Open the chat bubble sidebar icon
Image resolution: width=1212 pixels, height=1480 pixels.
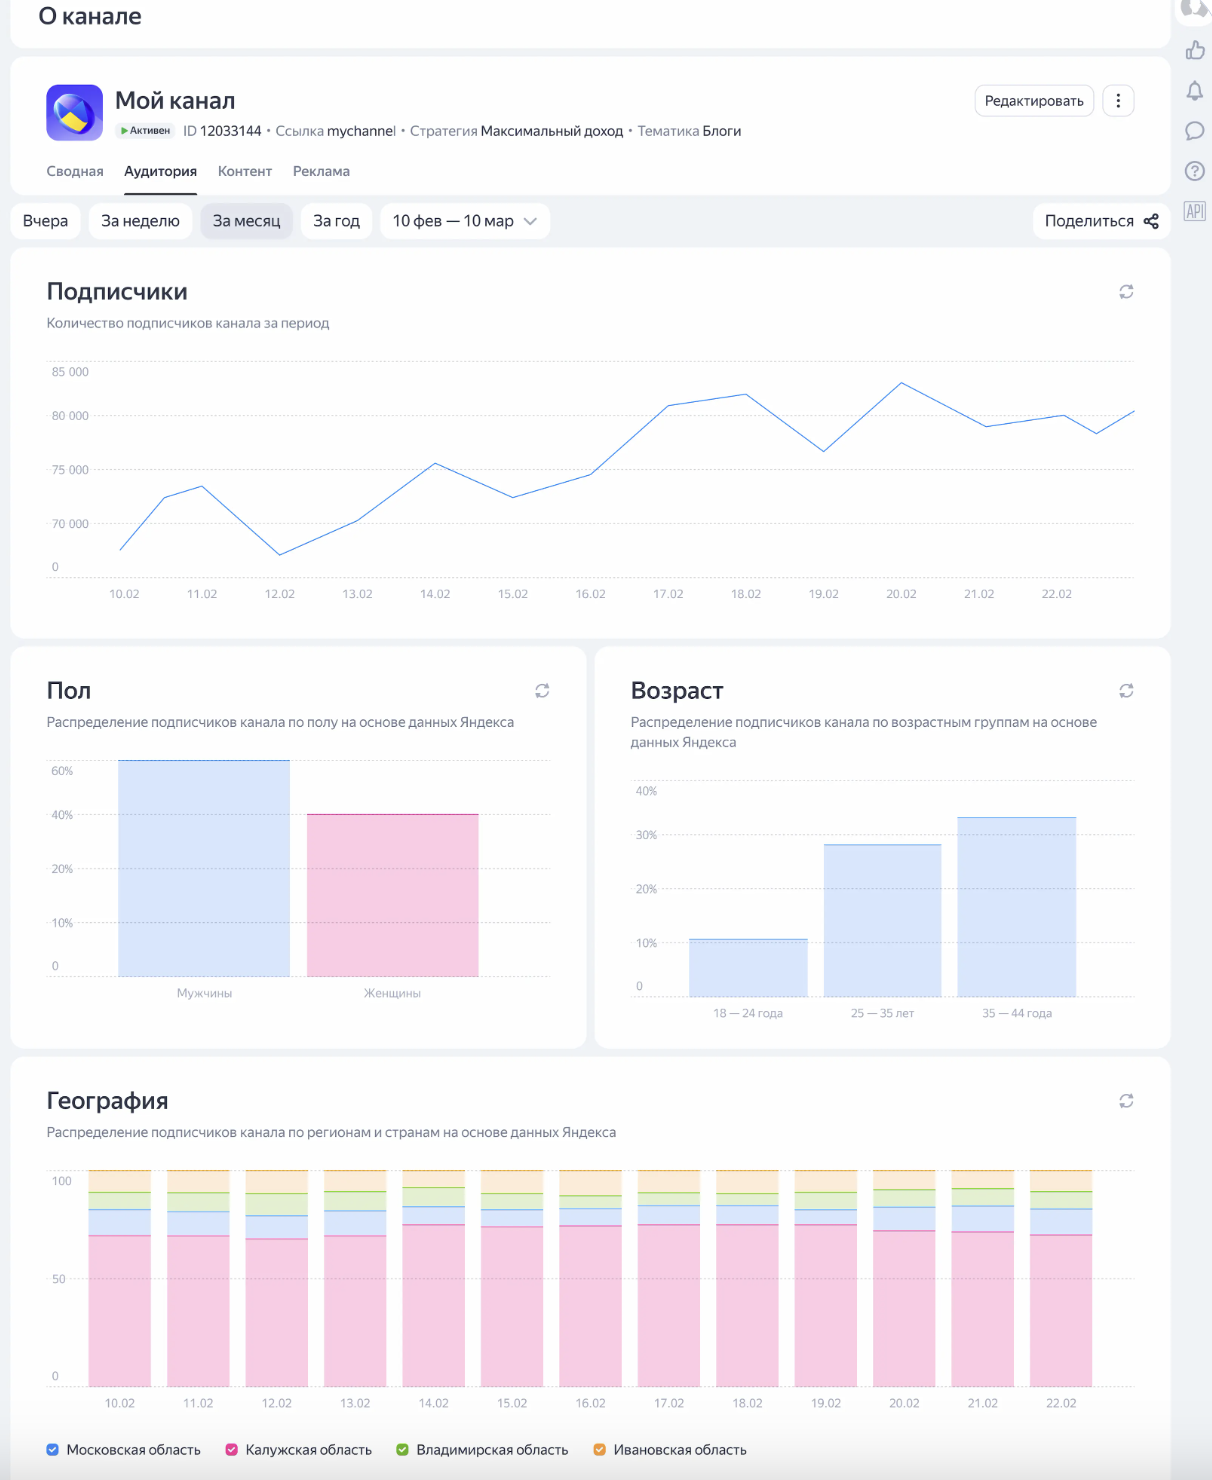(x=1194, y=131)
